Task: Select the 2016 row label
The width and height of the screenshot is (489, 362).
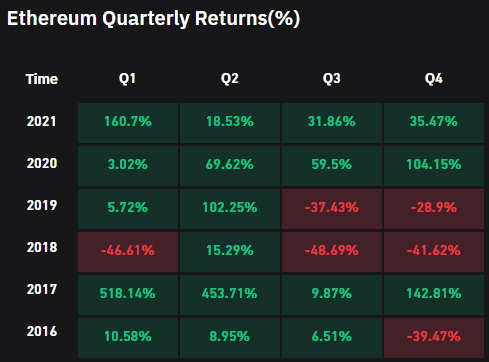Action: (42, 331)
